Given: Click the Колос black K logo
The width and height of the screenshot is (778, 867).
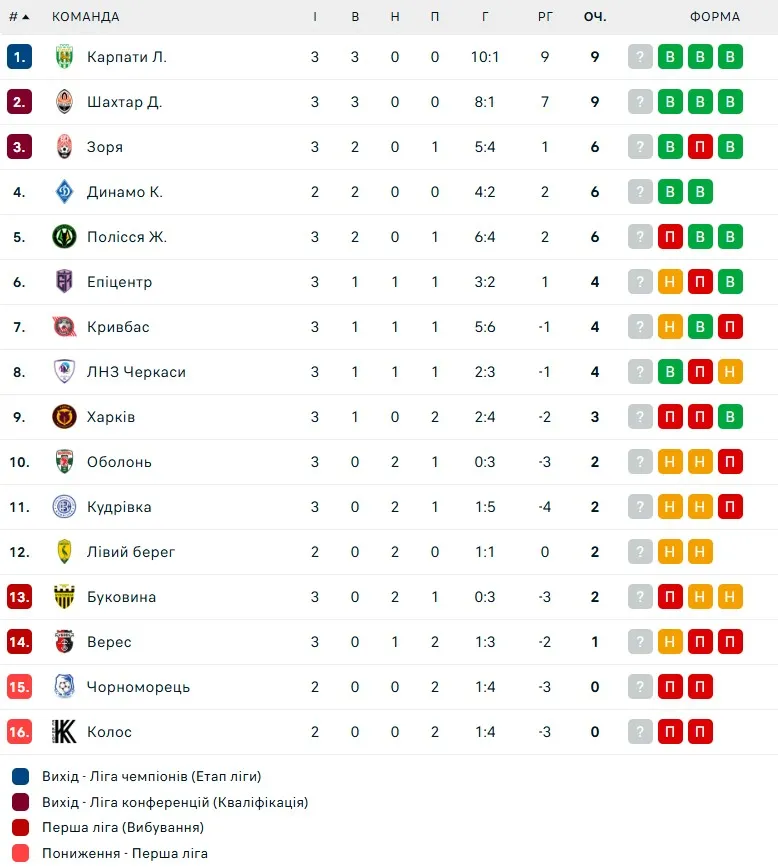Looking at the screenshot, I should 64,732.
